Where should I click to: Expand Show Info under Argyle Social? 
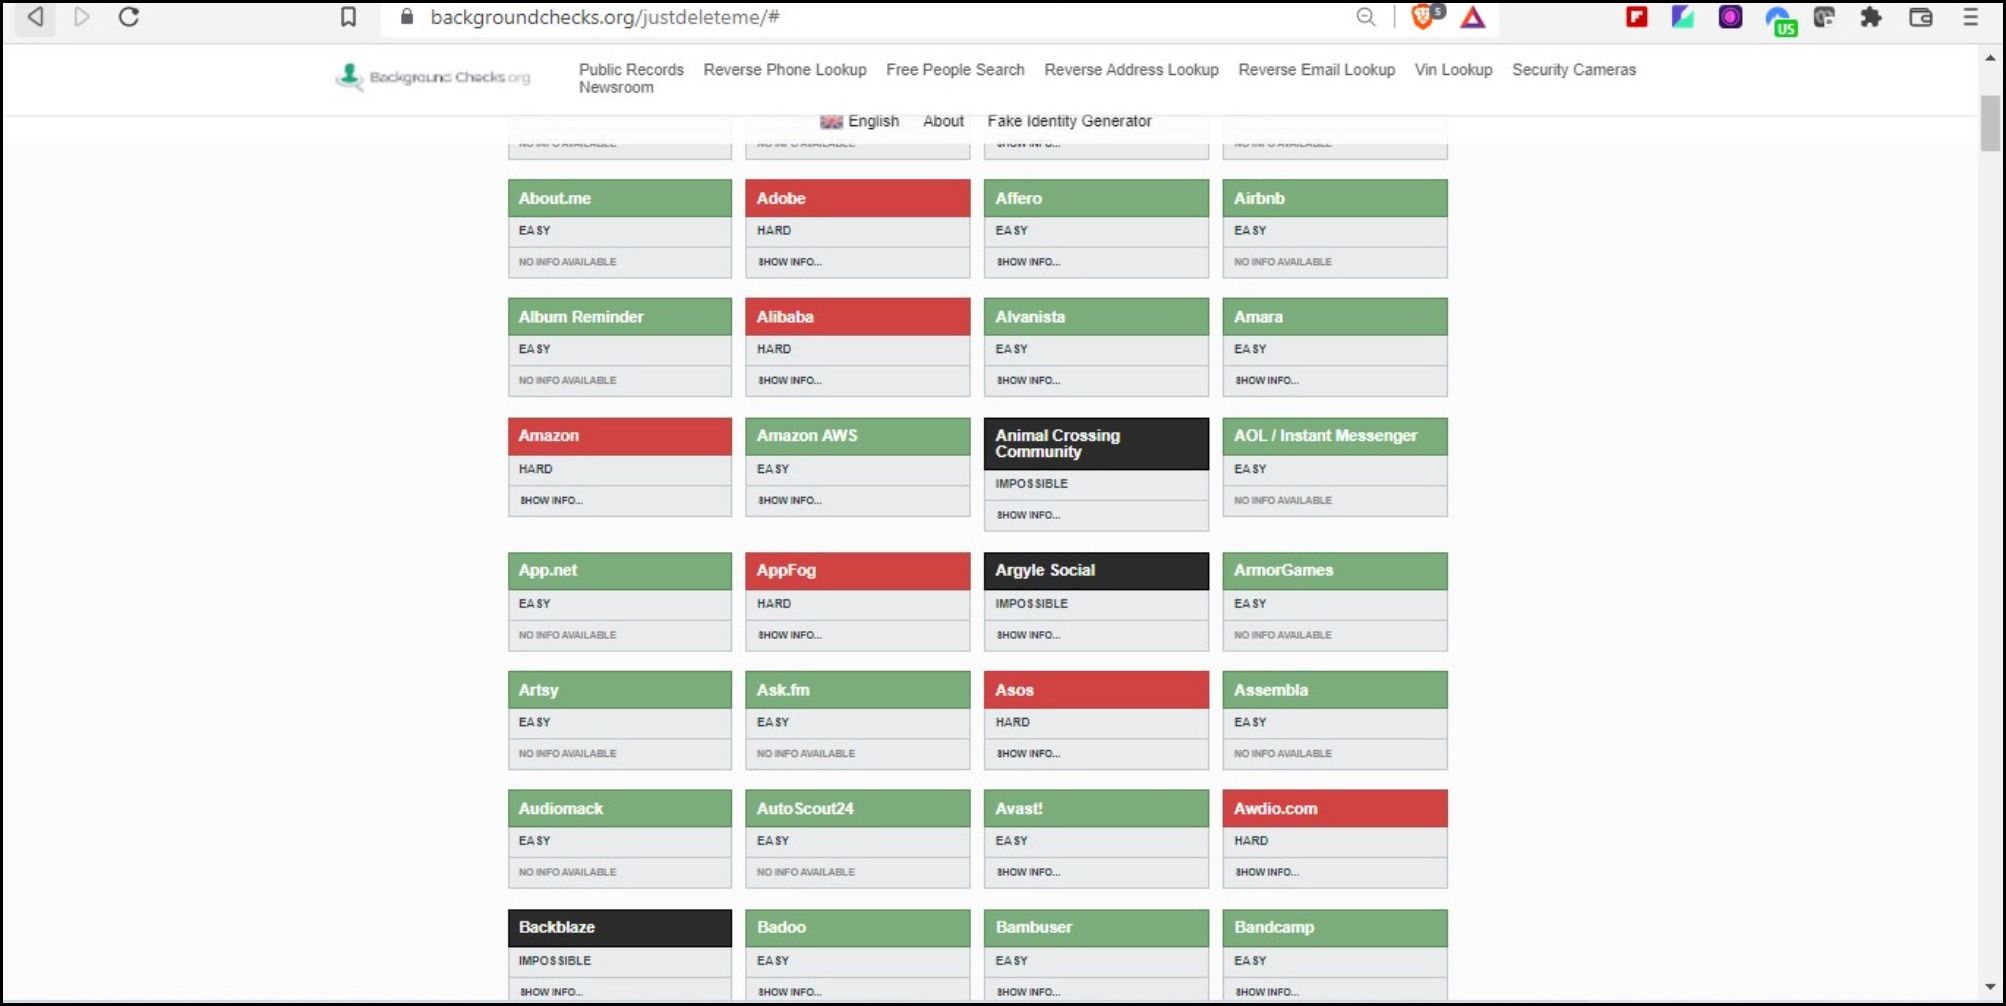[1028, 636]
